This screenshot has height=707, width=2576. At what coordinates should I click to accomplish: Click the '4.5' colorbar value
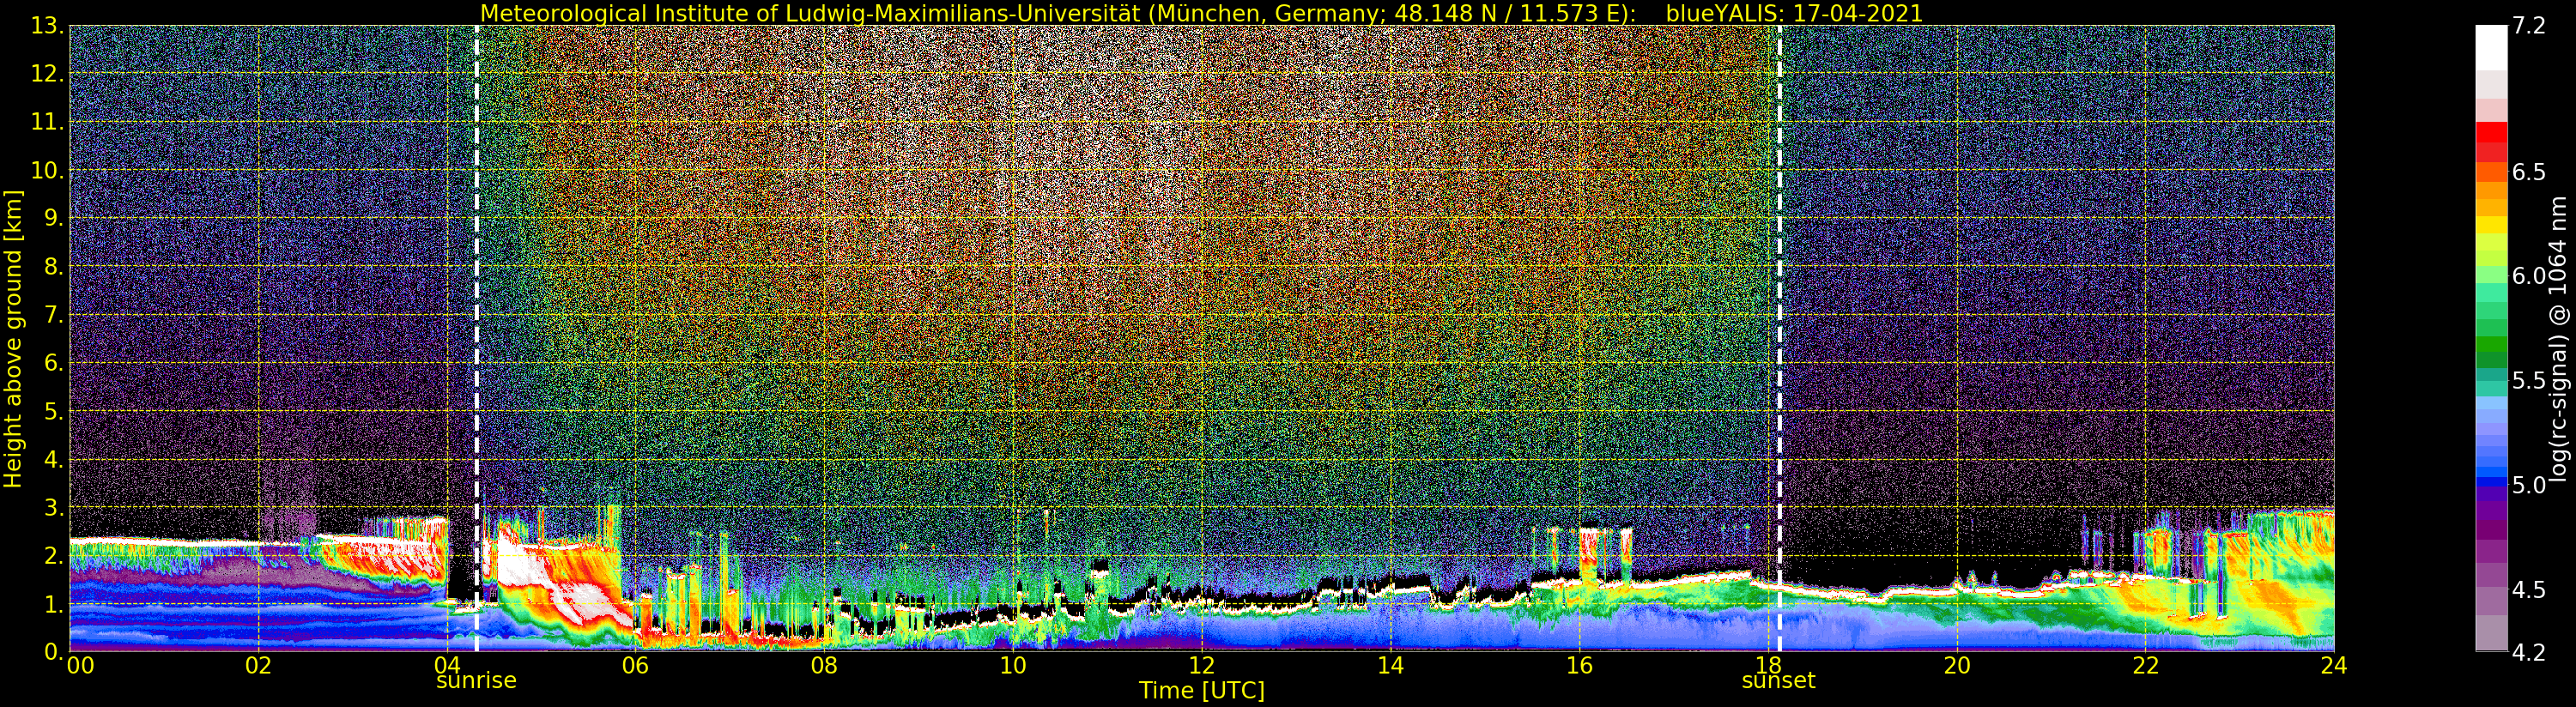coord(2529,590)
